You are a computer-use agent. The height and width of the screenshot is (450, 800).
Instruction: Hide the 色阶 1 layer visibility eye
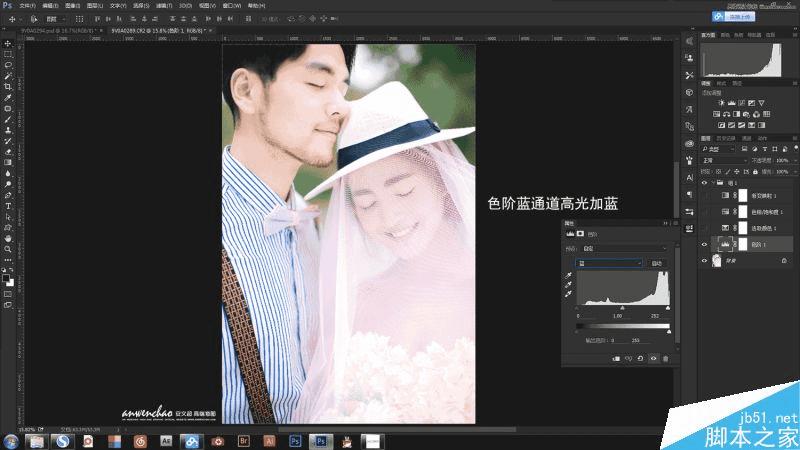tap(704, 243)
